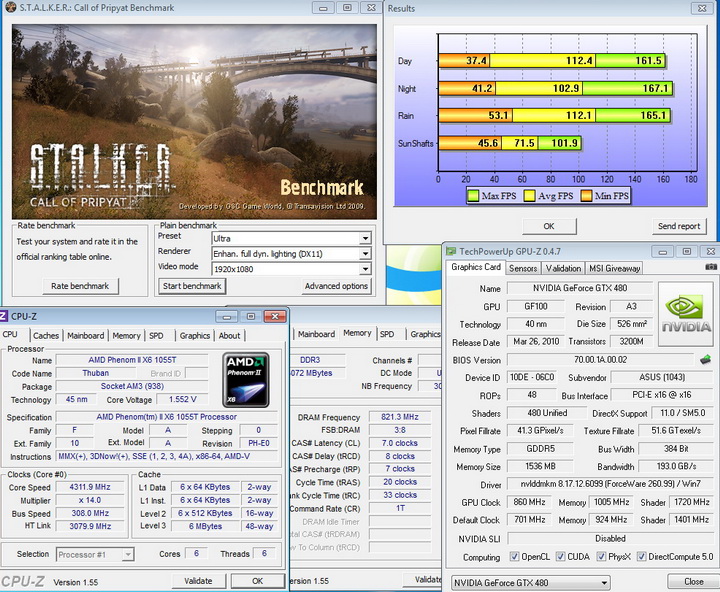Open the About tab in CPU-Z

[x=230, y=336]
